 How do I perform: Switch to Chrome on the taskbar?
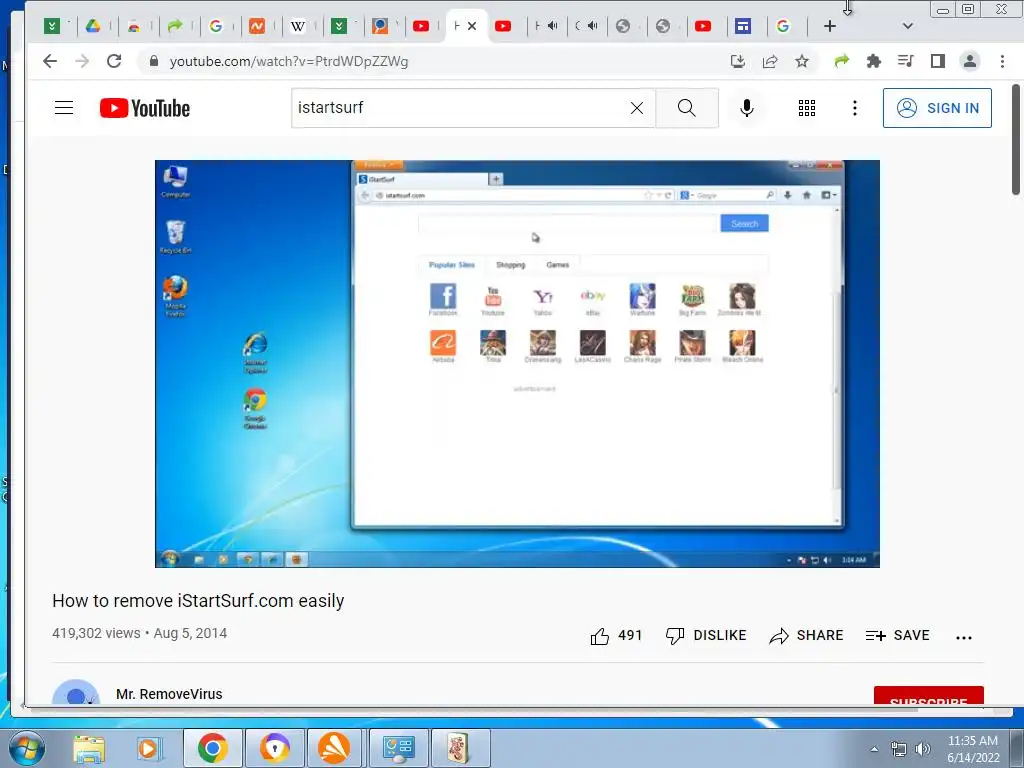[213, 748]
